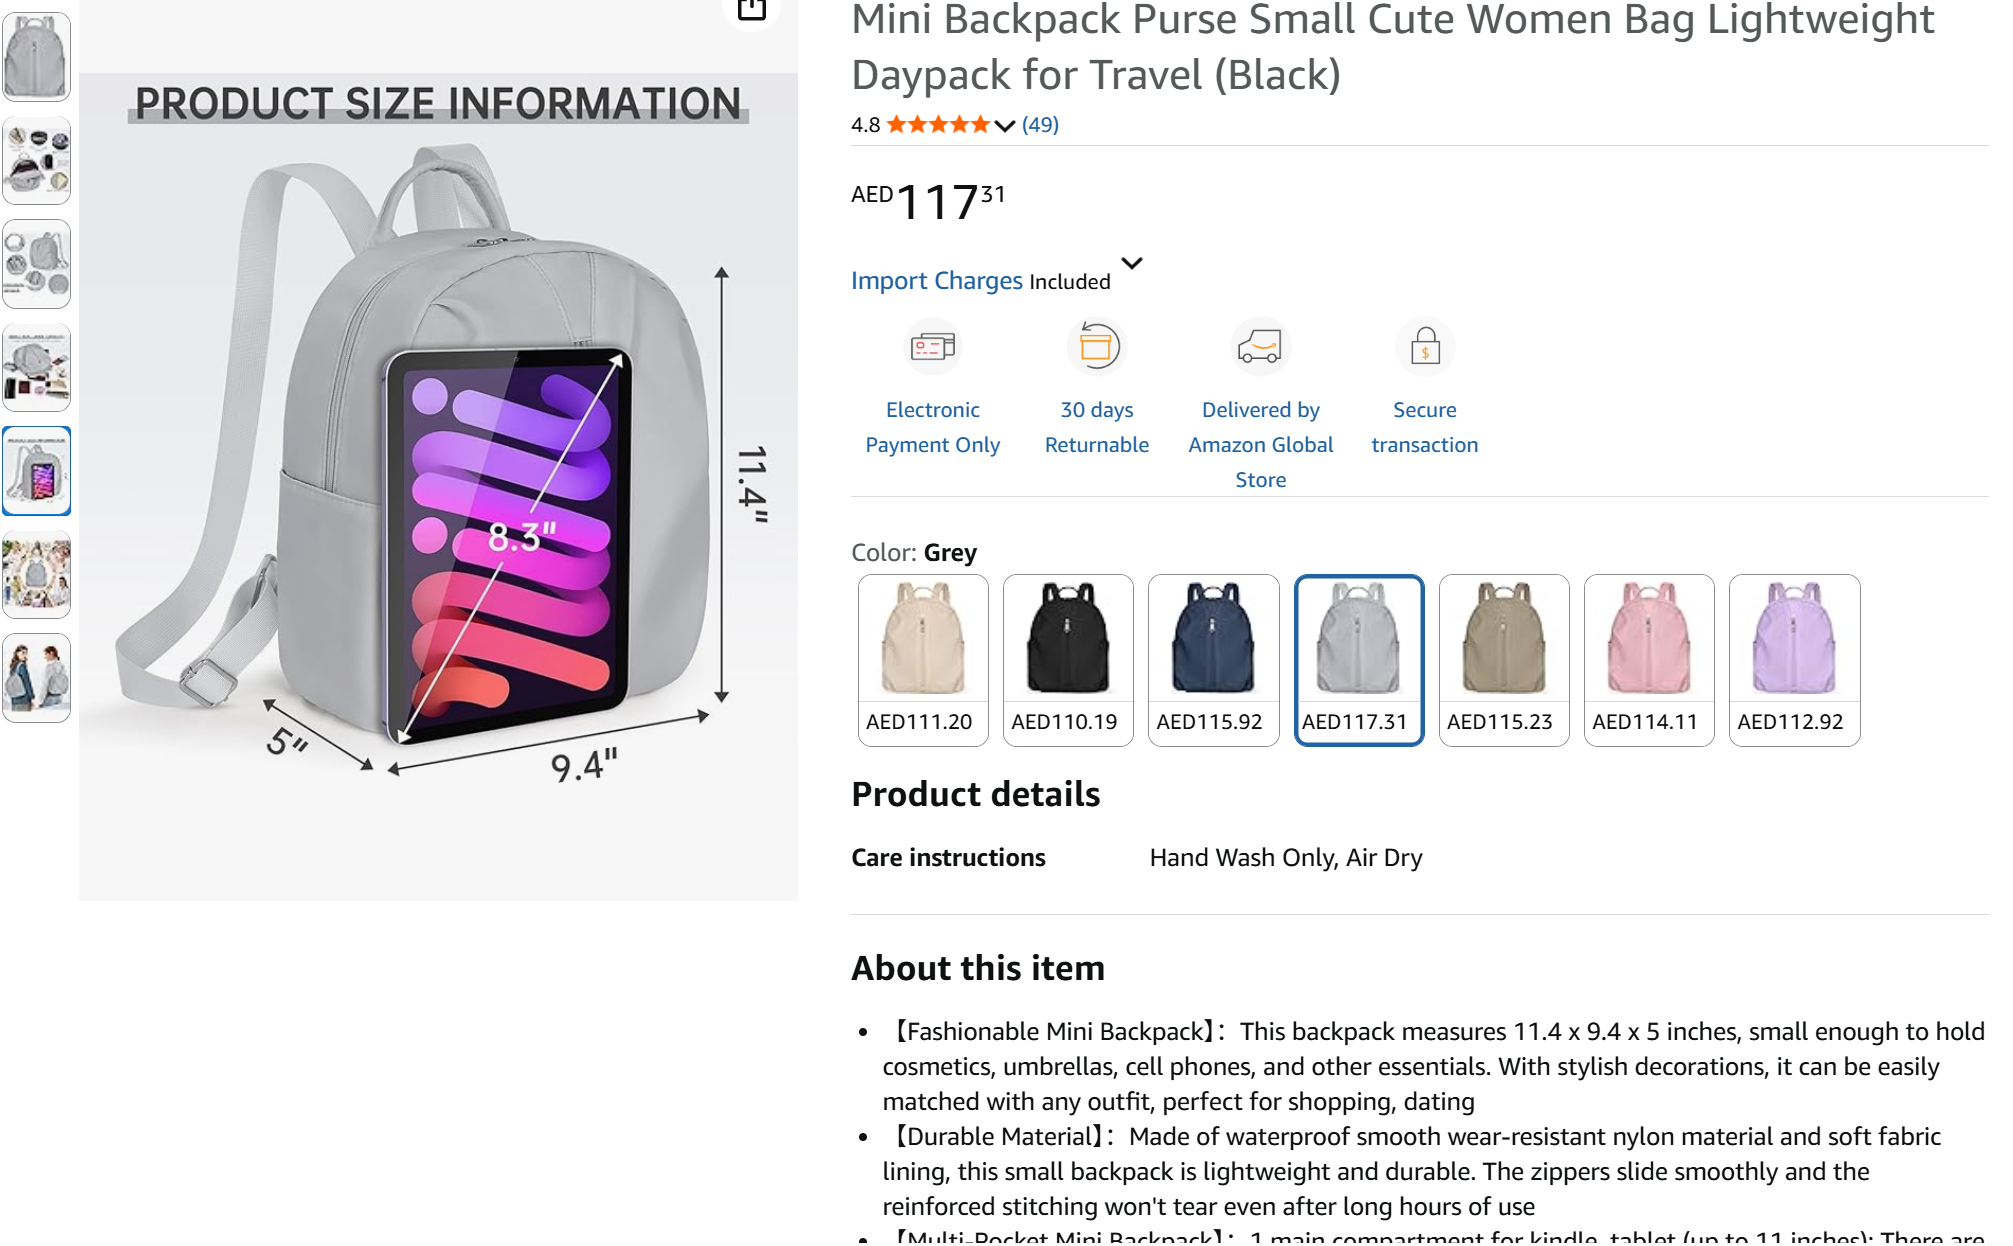The image size is (2013, 1246).
Task: Click the main product size information image
Action: tap(438, 450)
